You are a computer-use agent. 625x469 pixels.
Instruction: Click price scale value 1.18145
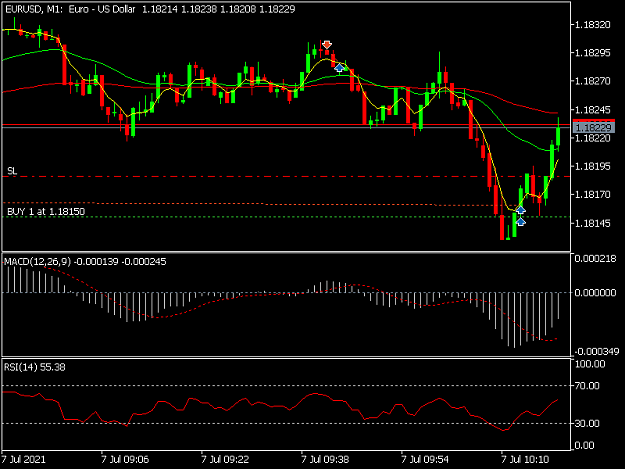point(593,223)
